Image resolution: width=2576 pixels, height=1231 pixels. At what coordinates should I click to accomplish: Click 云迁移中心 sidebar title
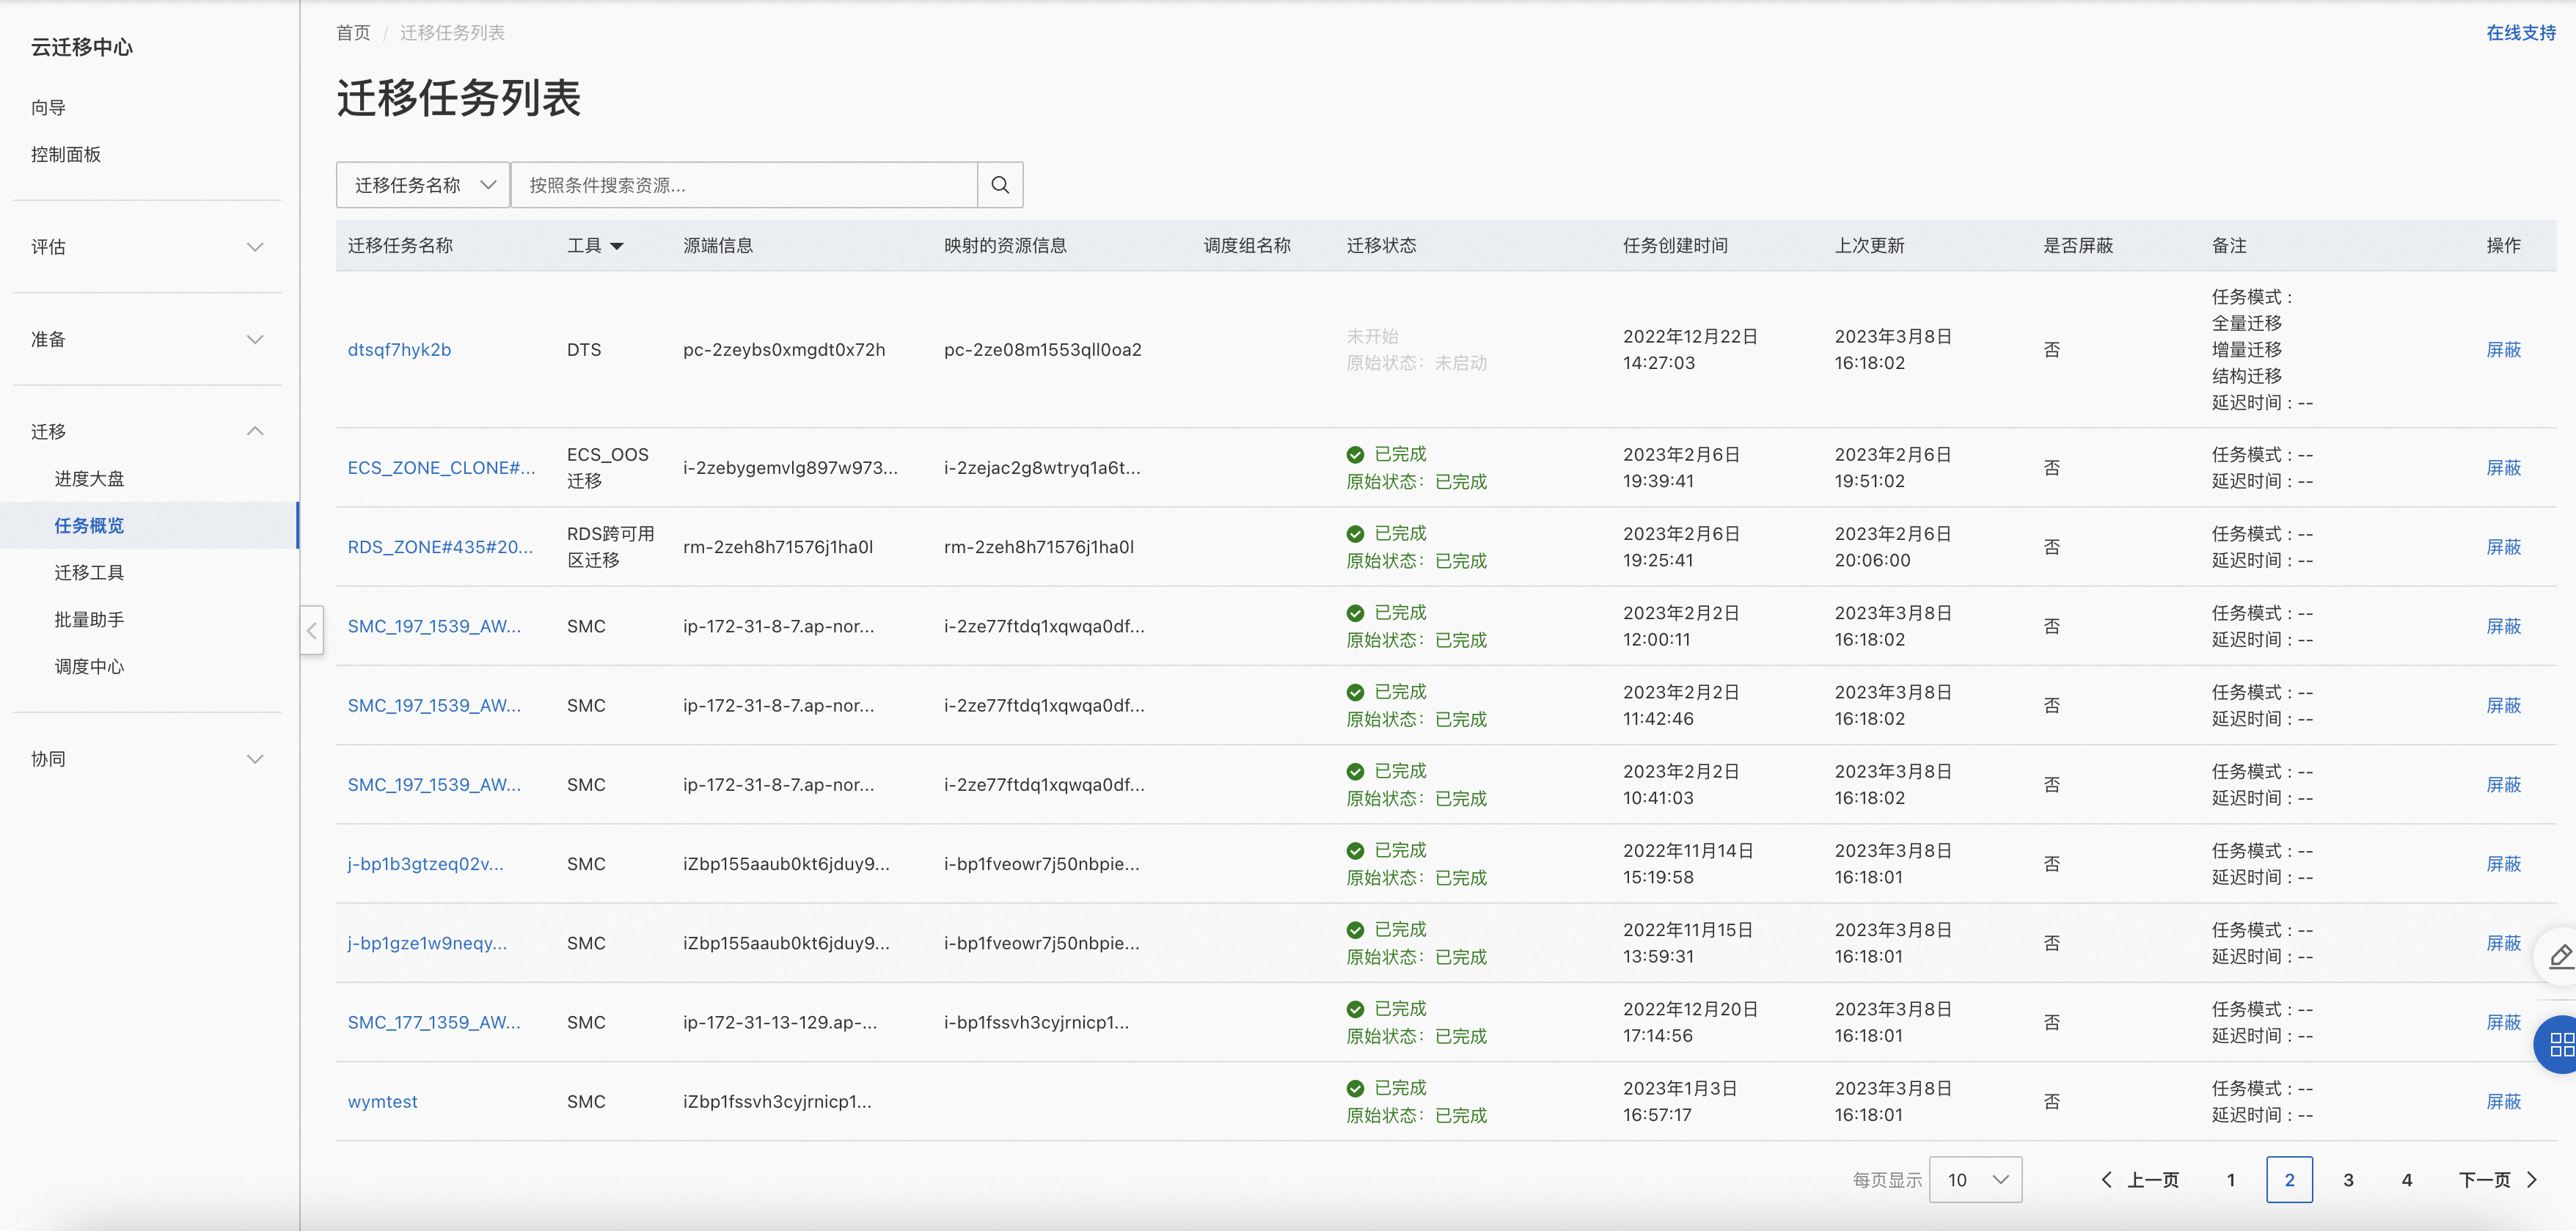(x=81, y=47)
